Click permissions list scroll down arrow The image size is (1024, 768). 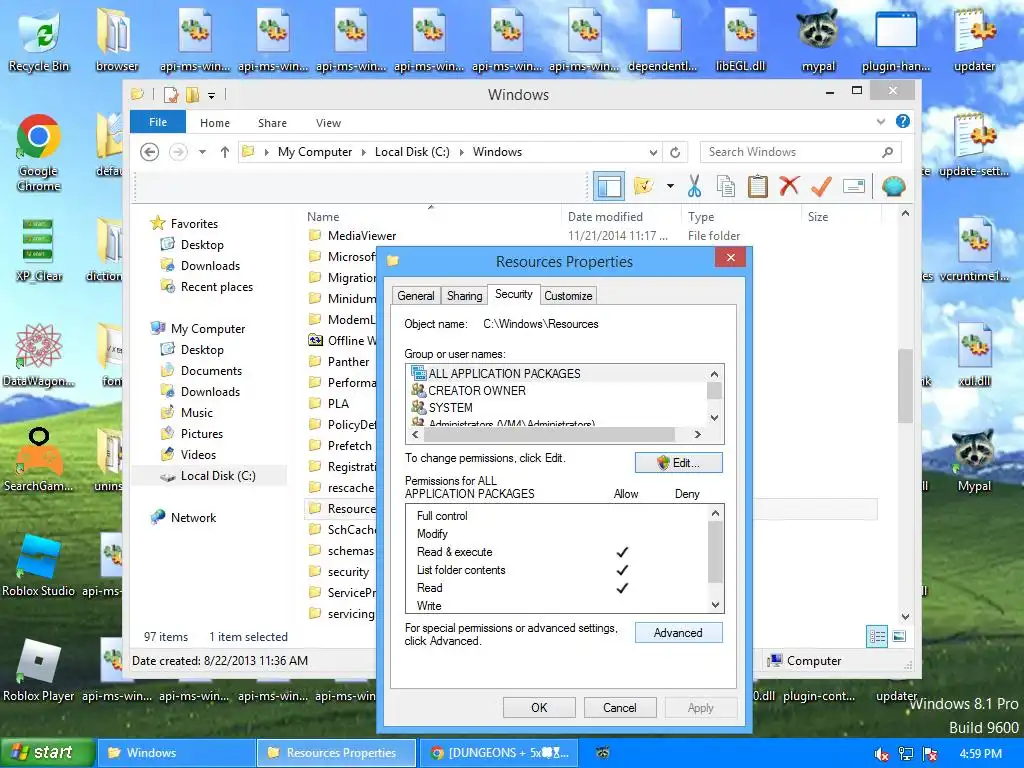tap(715, 605)
